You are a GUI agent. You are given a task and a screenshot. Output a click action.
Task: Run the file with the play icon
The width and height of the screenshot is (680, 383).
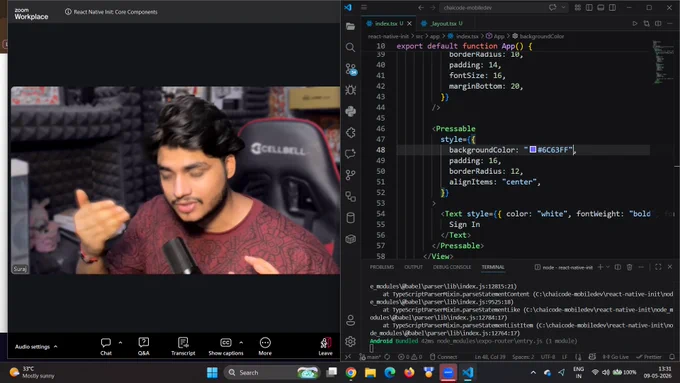[634, 23]
